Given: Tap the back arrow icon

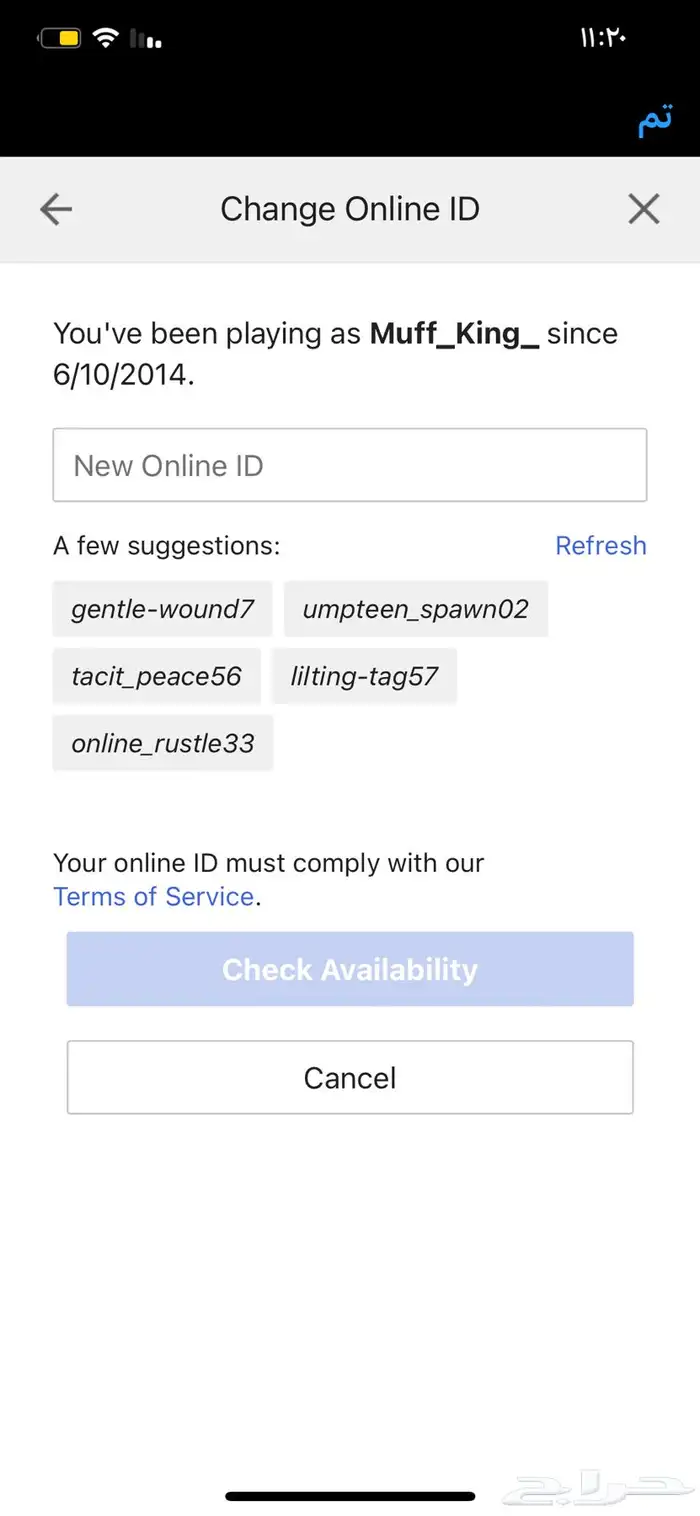Looking at the screenshot, I should point(56,209).
